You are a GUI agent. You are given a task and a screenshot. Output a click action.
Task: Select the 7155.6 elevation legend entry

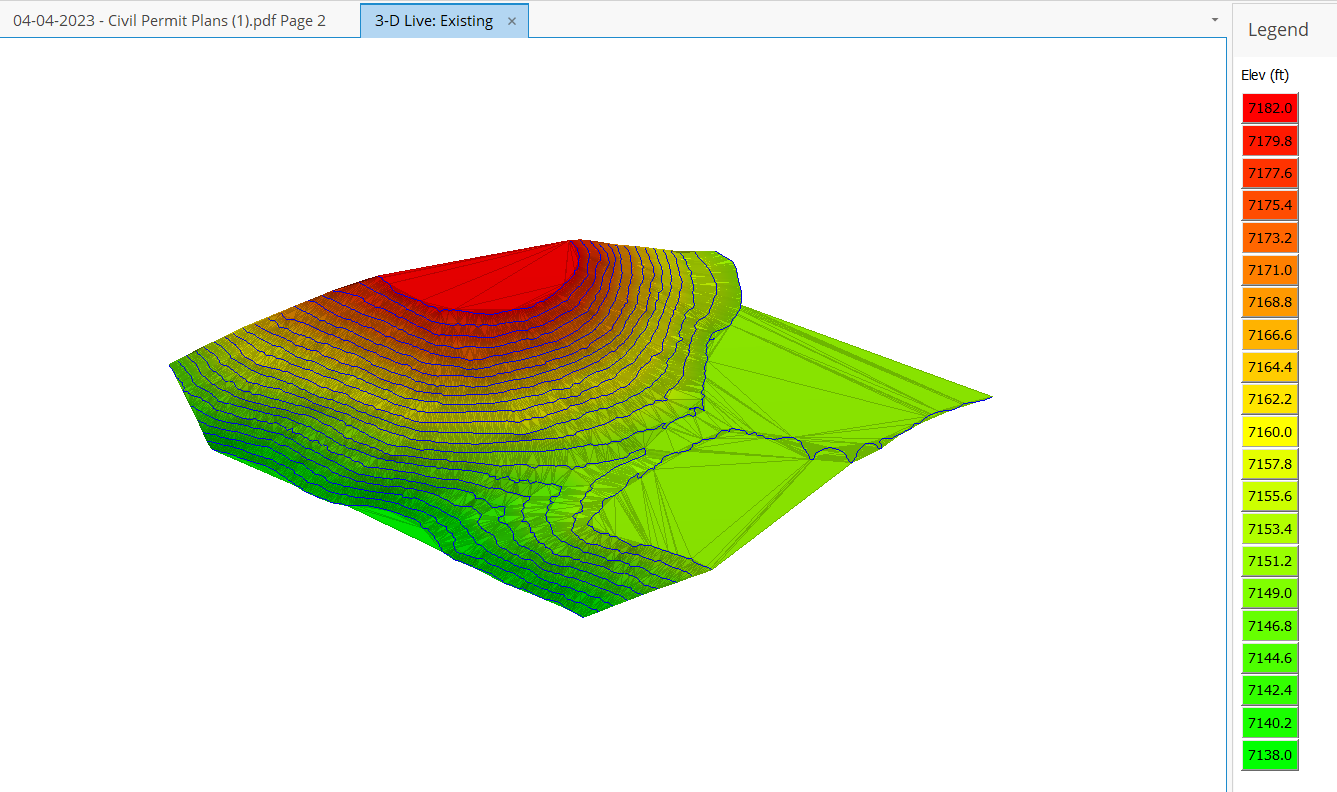1270,496
